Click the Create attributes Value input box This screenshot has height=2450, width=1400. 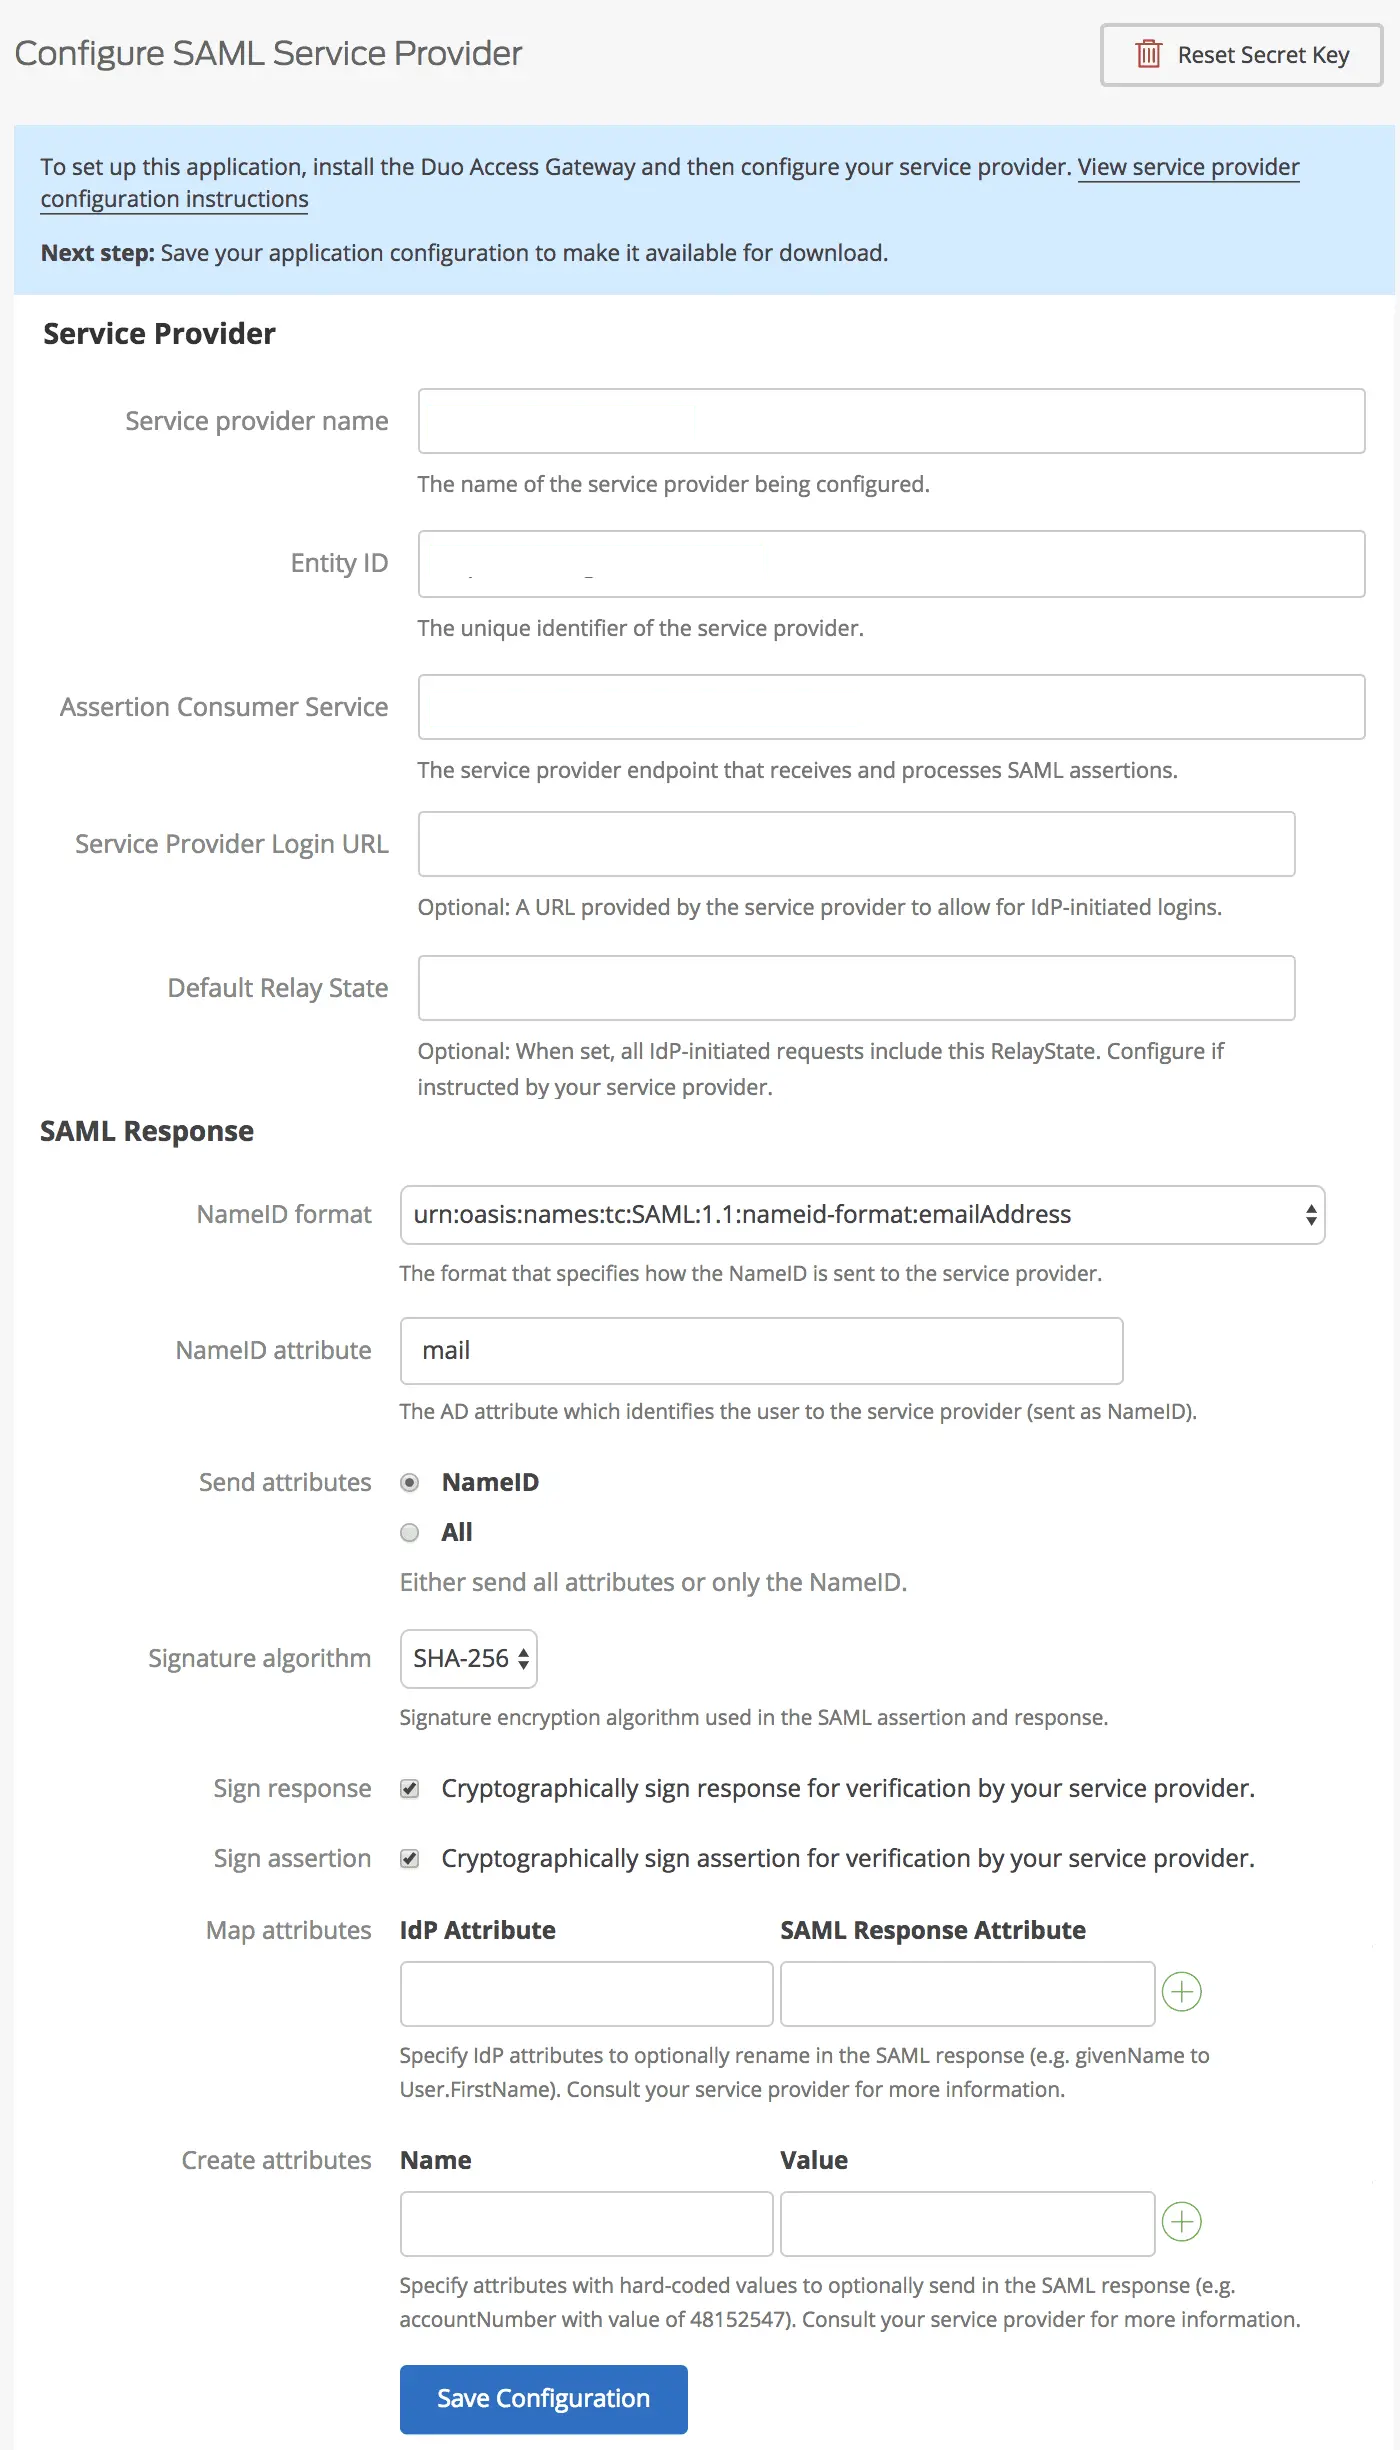click(968, 2224)
